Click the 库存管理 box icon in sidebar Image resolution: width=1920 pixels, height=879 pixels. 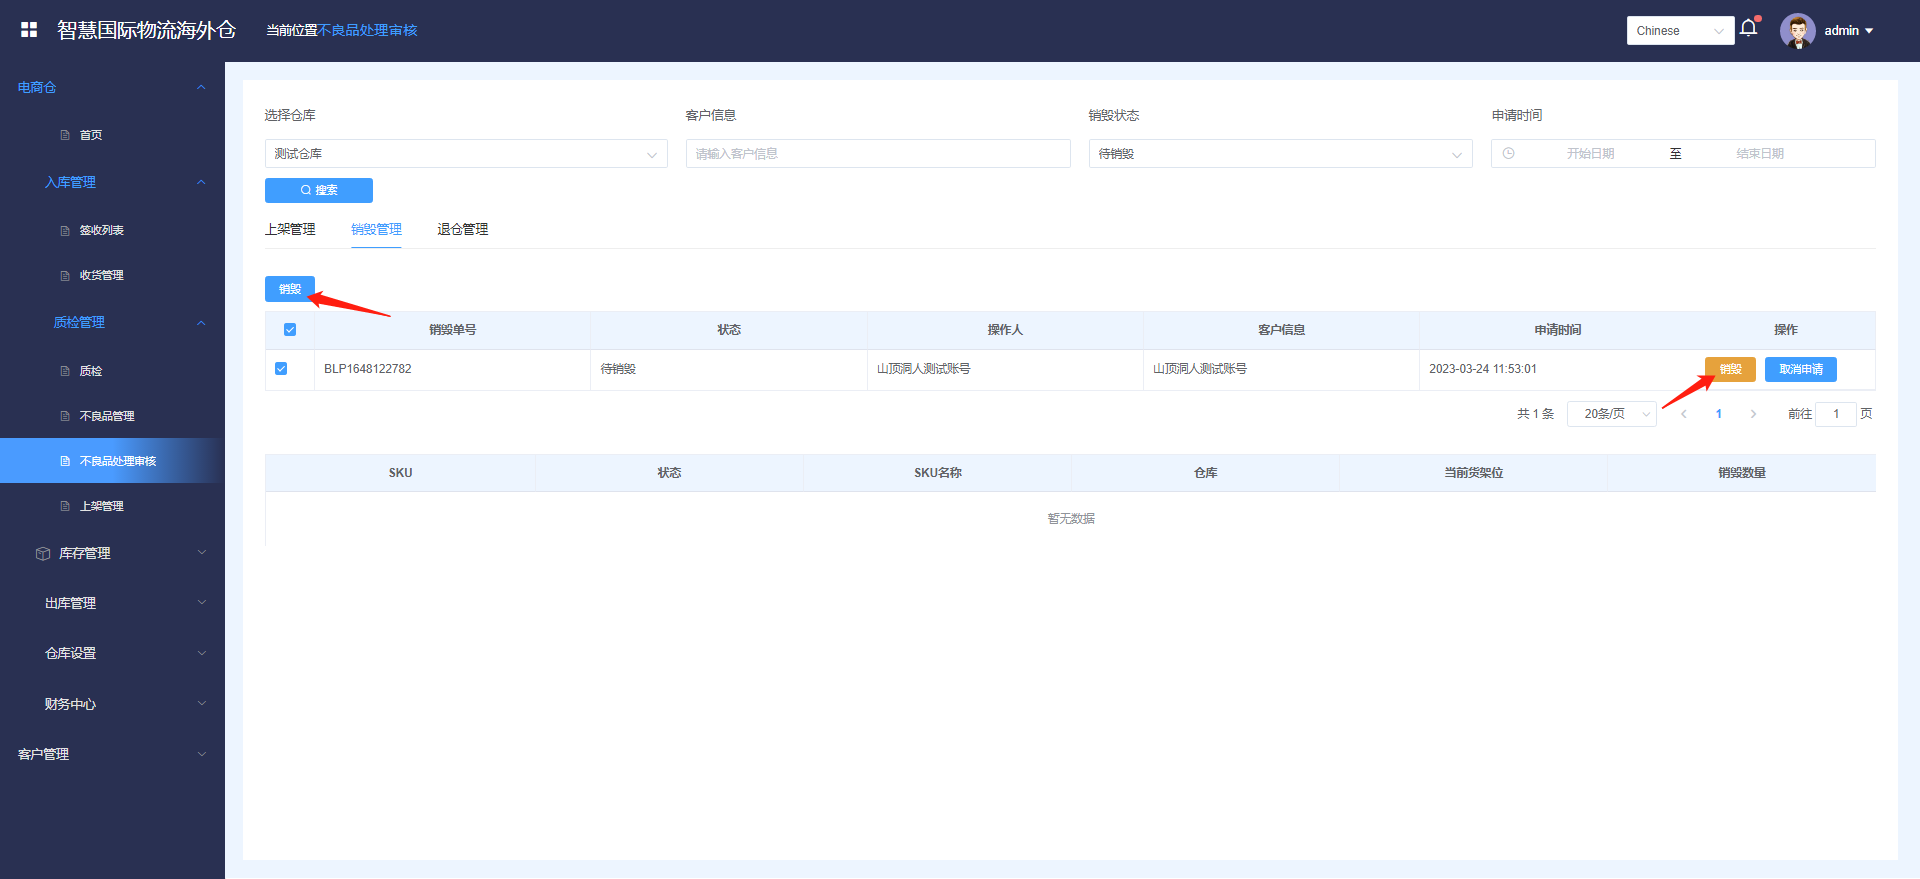tap(43, 553)
